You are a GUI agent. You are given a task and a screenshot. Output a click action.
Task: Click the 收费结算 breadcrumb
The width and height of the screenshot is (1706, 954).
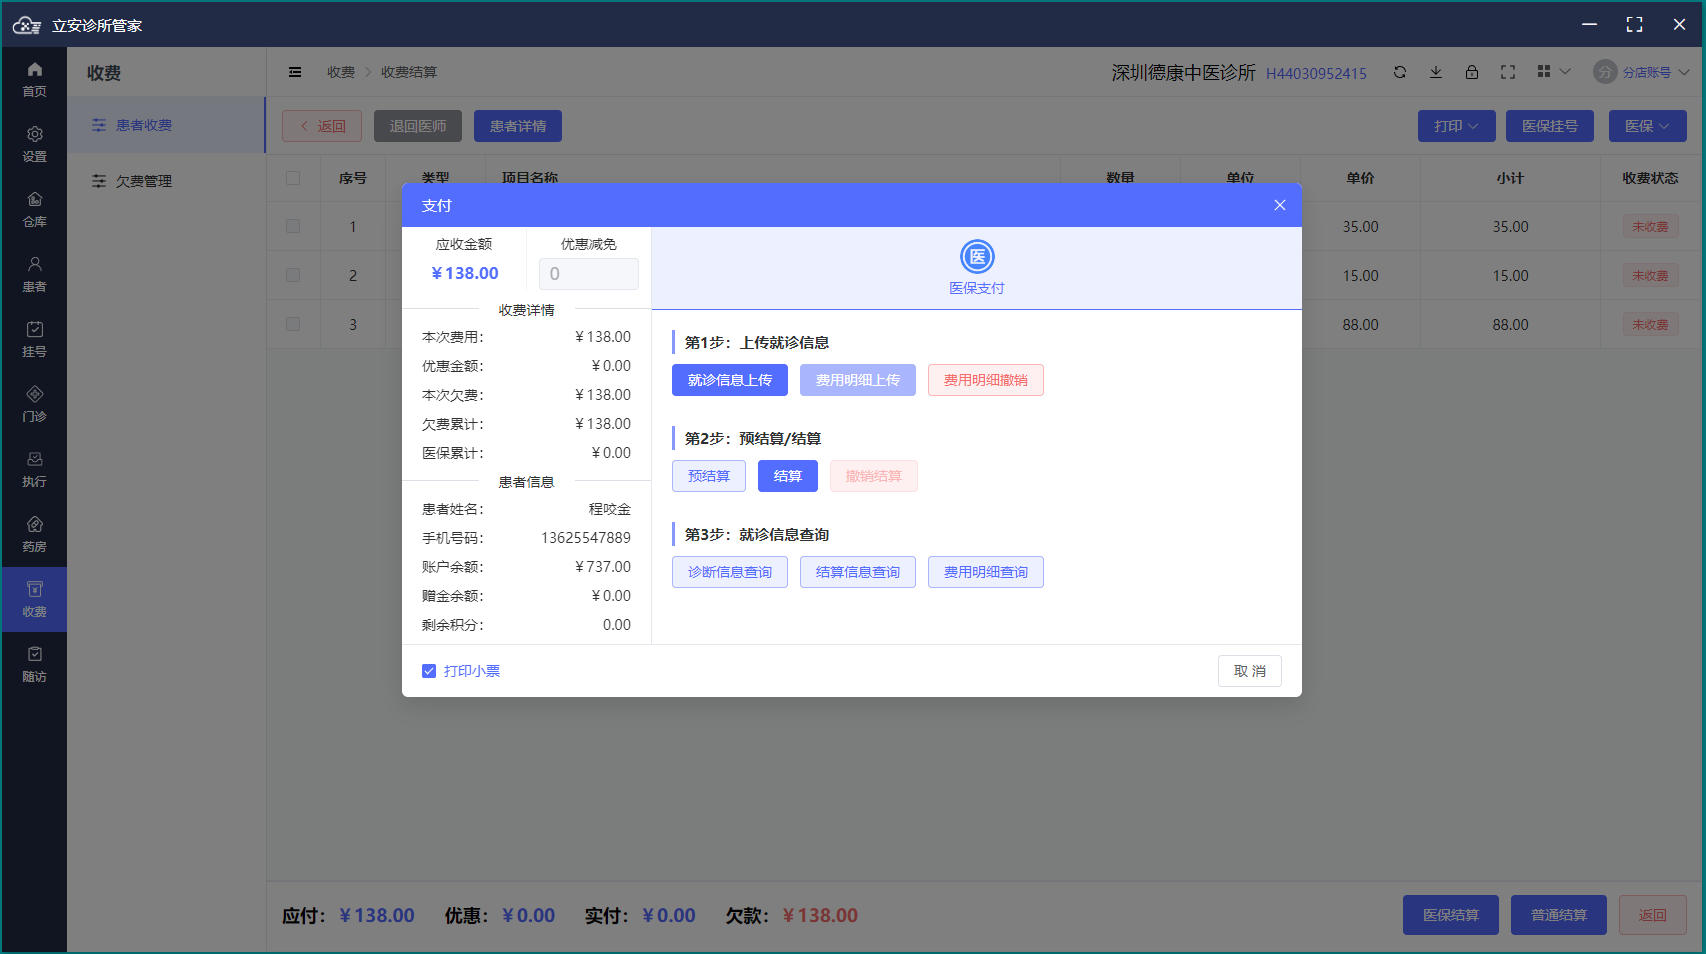tap(409, 72)
